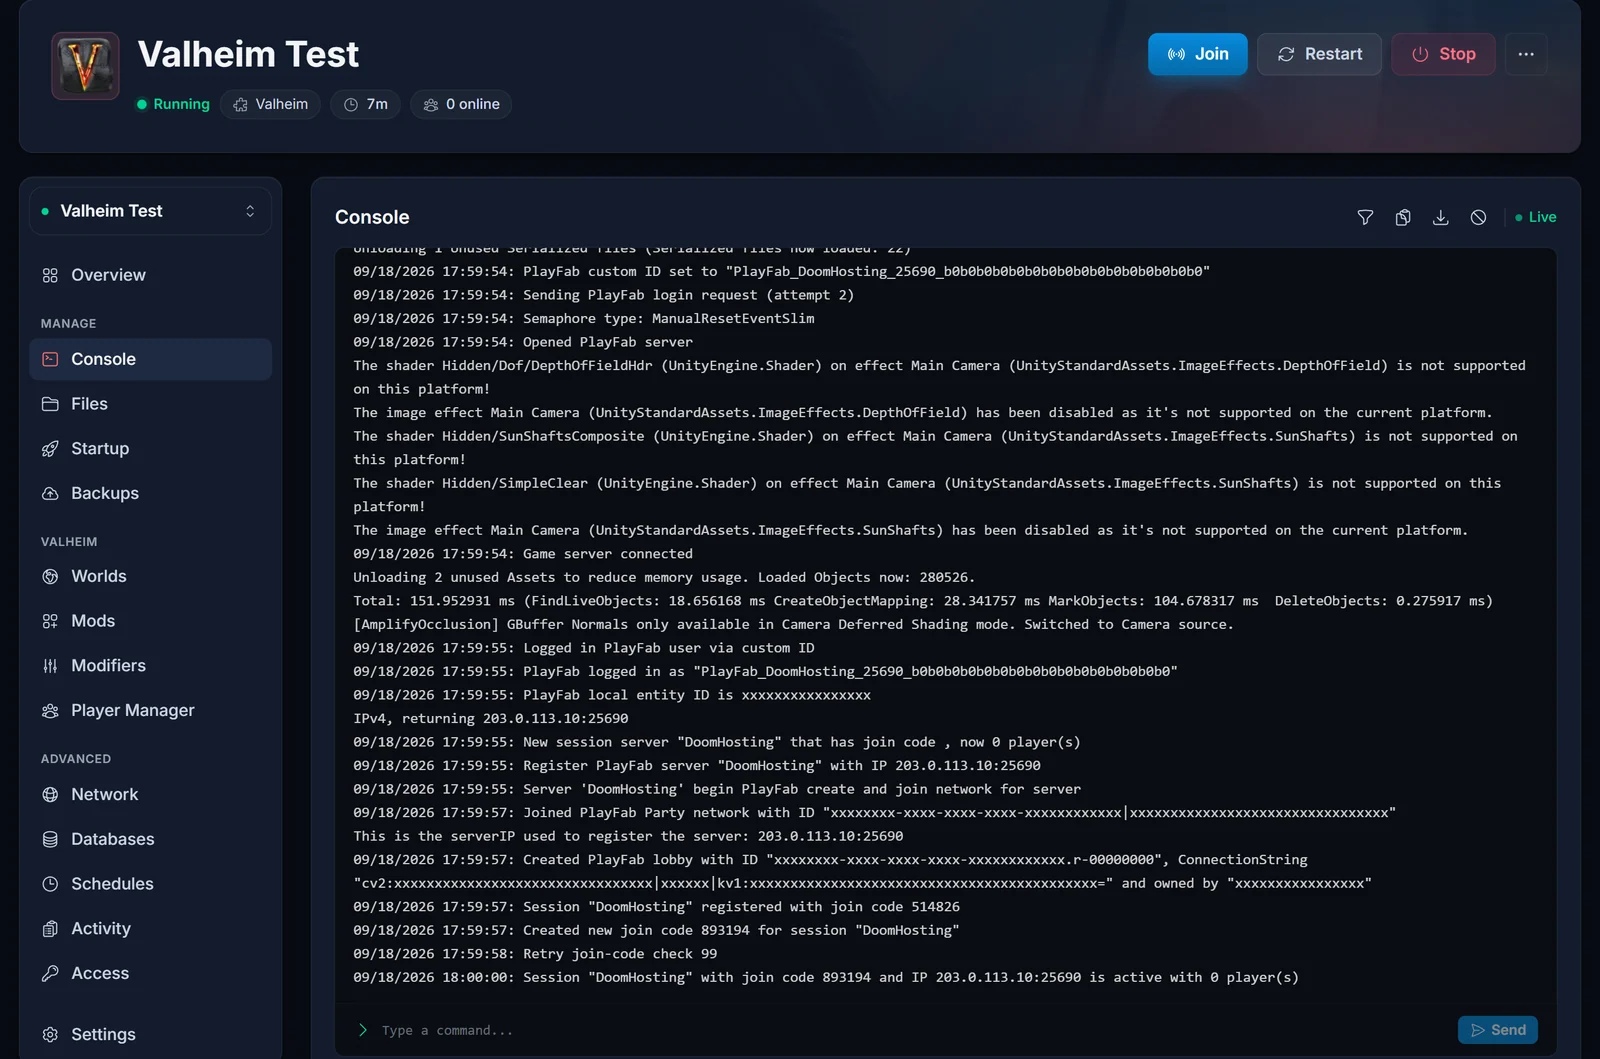Click the Player Manager people icon

click(50, 710)
